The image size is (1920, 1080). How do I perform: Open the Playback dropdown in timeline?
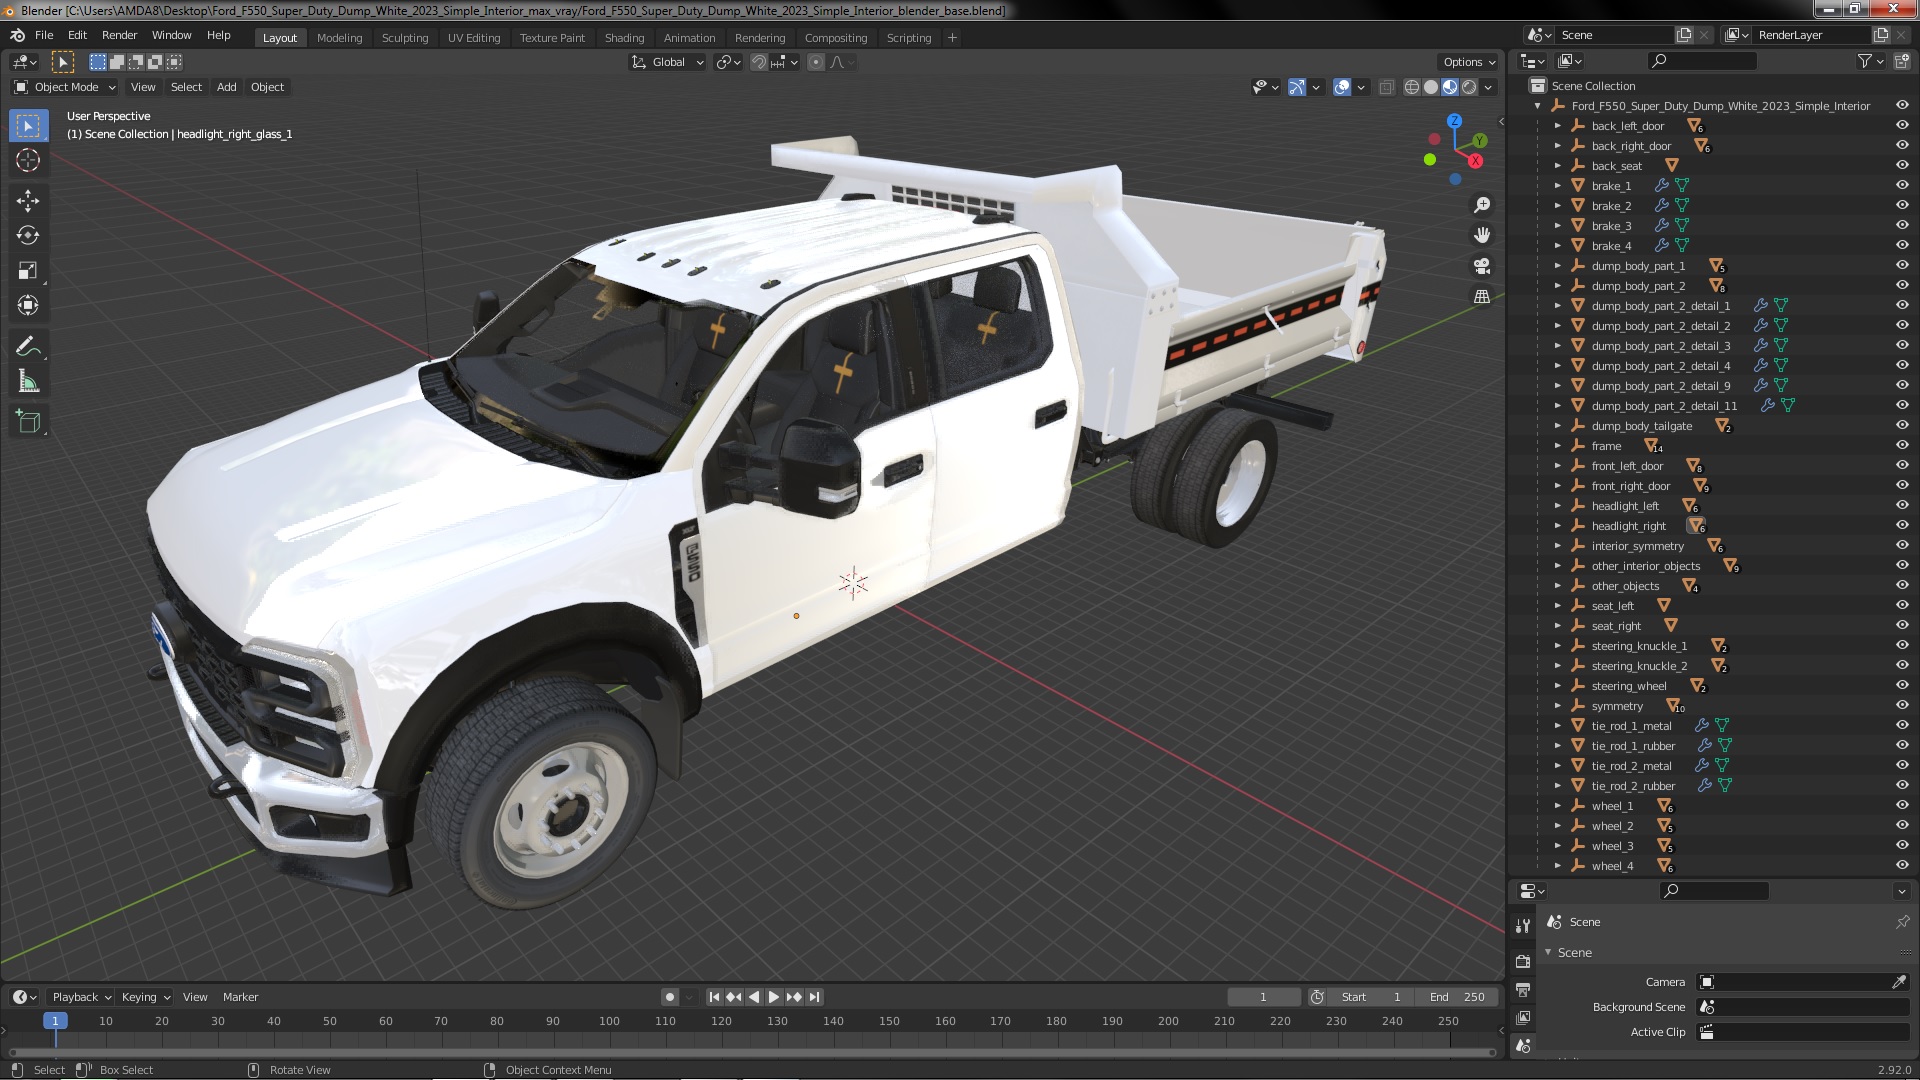click(81, 997)
